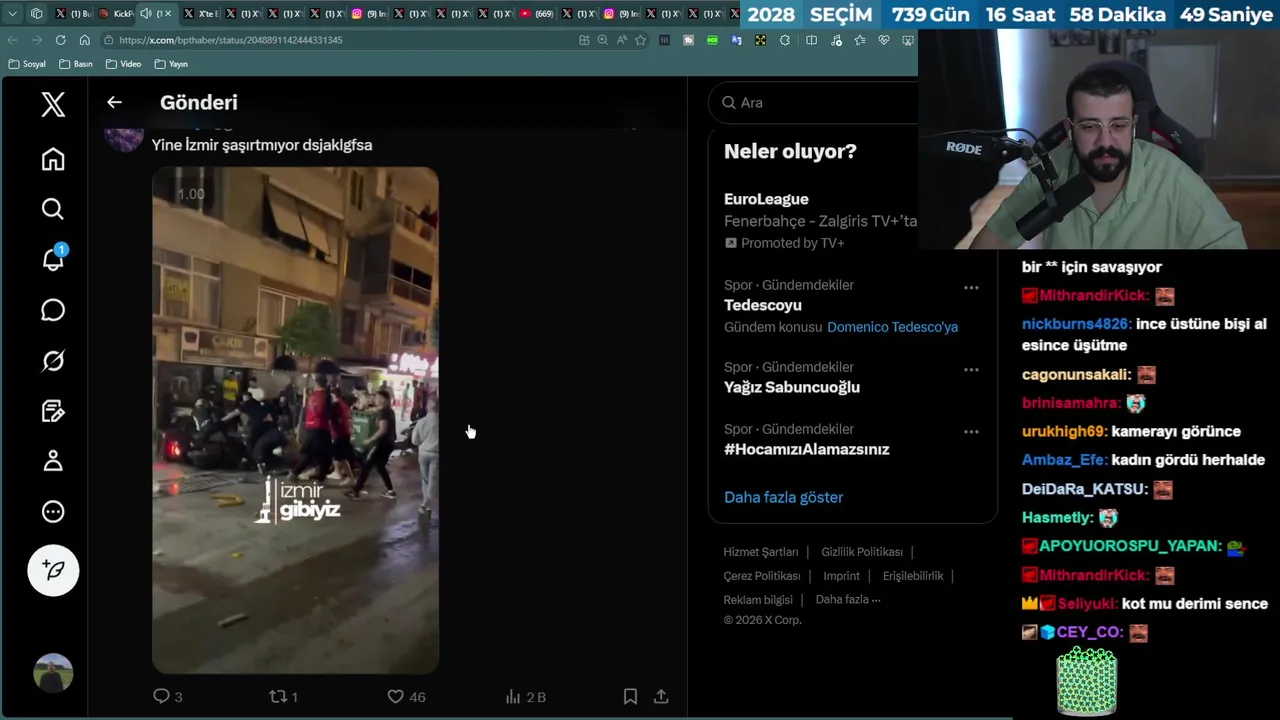Click the reply icon with 3 replies
This screenshot has width=1280, height=720.
click(x=167, y=696)
